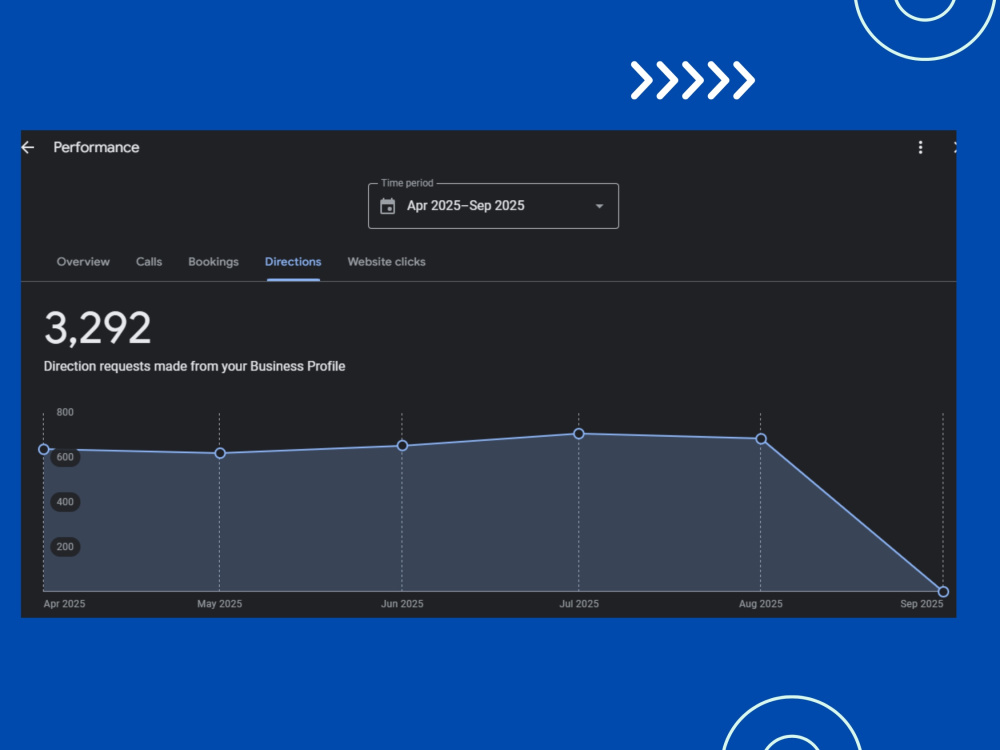Viewport: 1000px width, 750px height.
Task: Click the 400 y-axis label
Action: click(x=65, y=502)
